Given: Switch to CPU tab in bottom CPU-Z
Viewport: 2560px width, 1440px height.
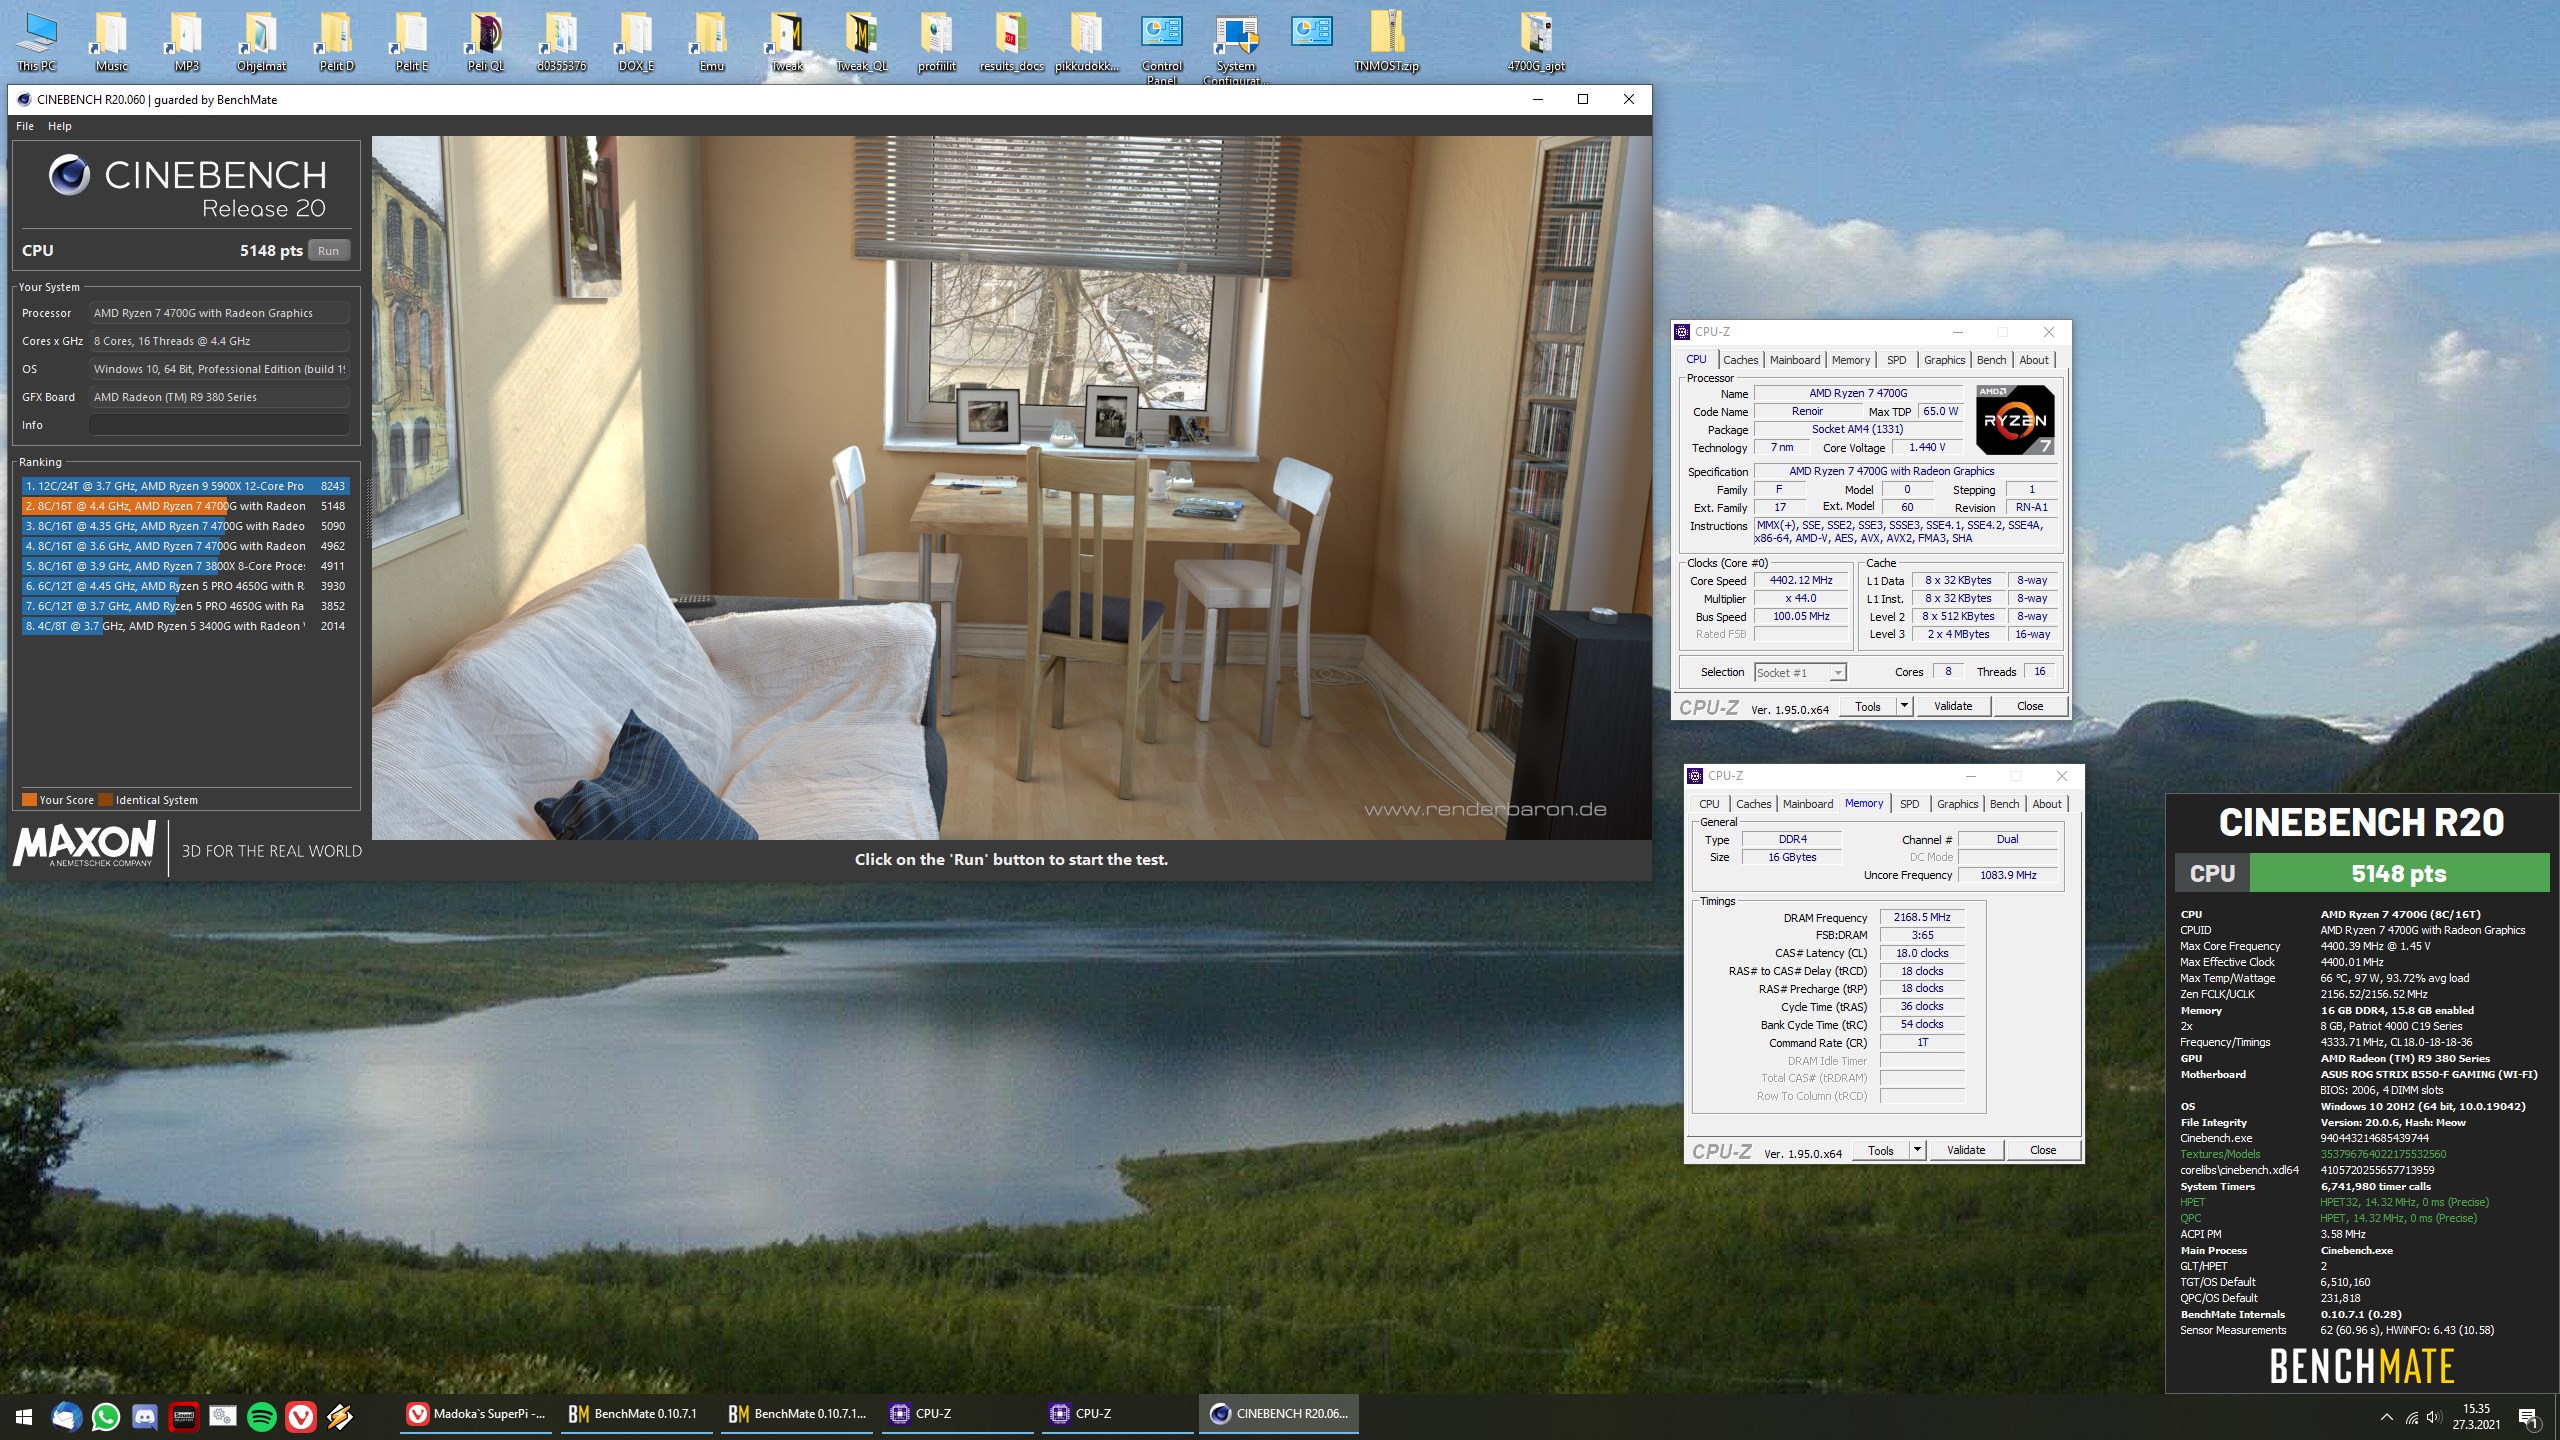Looking at the screenshot, I should [1710, 804].
